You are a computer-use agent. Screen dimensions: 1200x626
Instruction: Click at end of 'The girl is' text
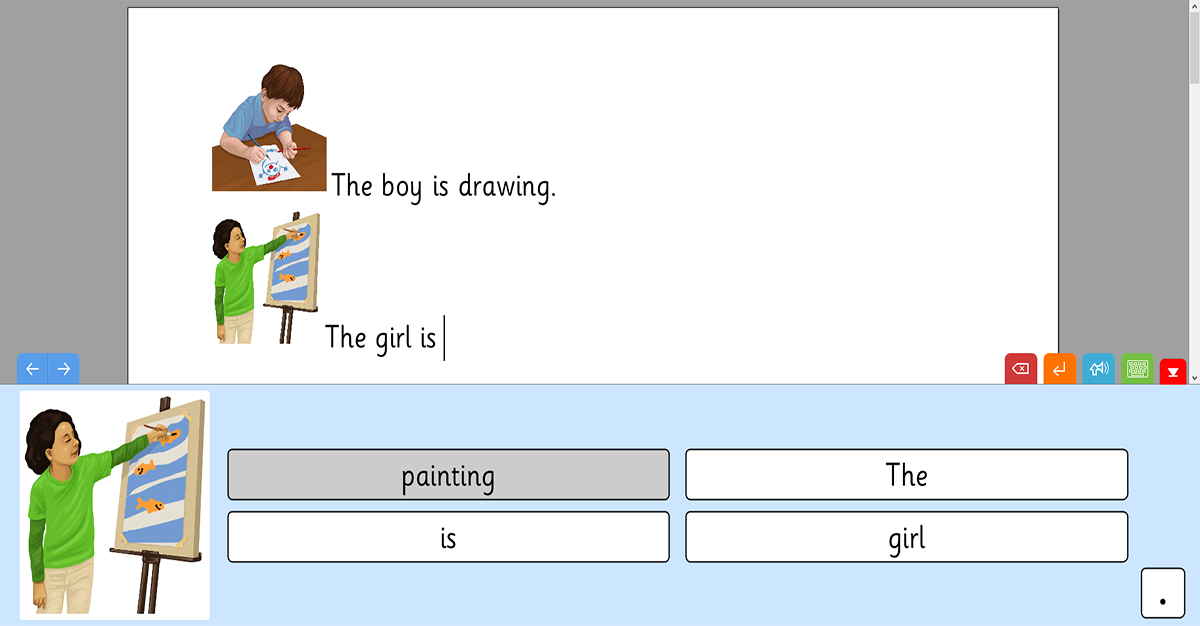pyautogui.click(x=442, y=338)
